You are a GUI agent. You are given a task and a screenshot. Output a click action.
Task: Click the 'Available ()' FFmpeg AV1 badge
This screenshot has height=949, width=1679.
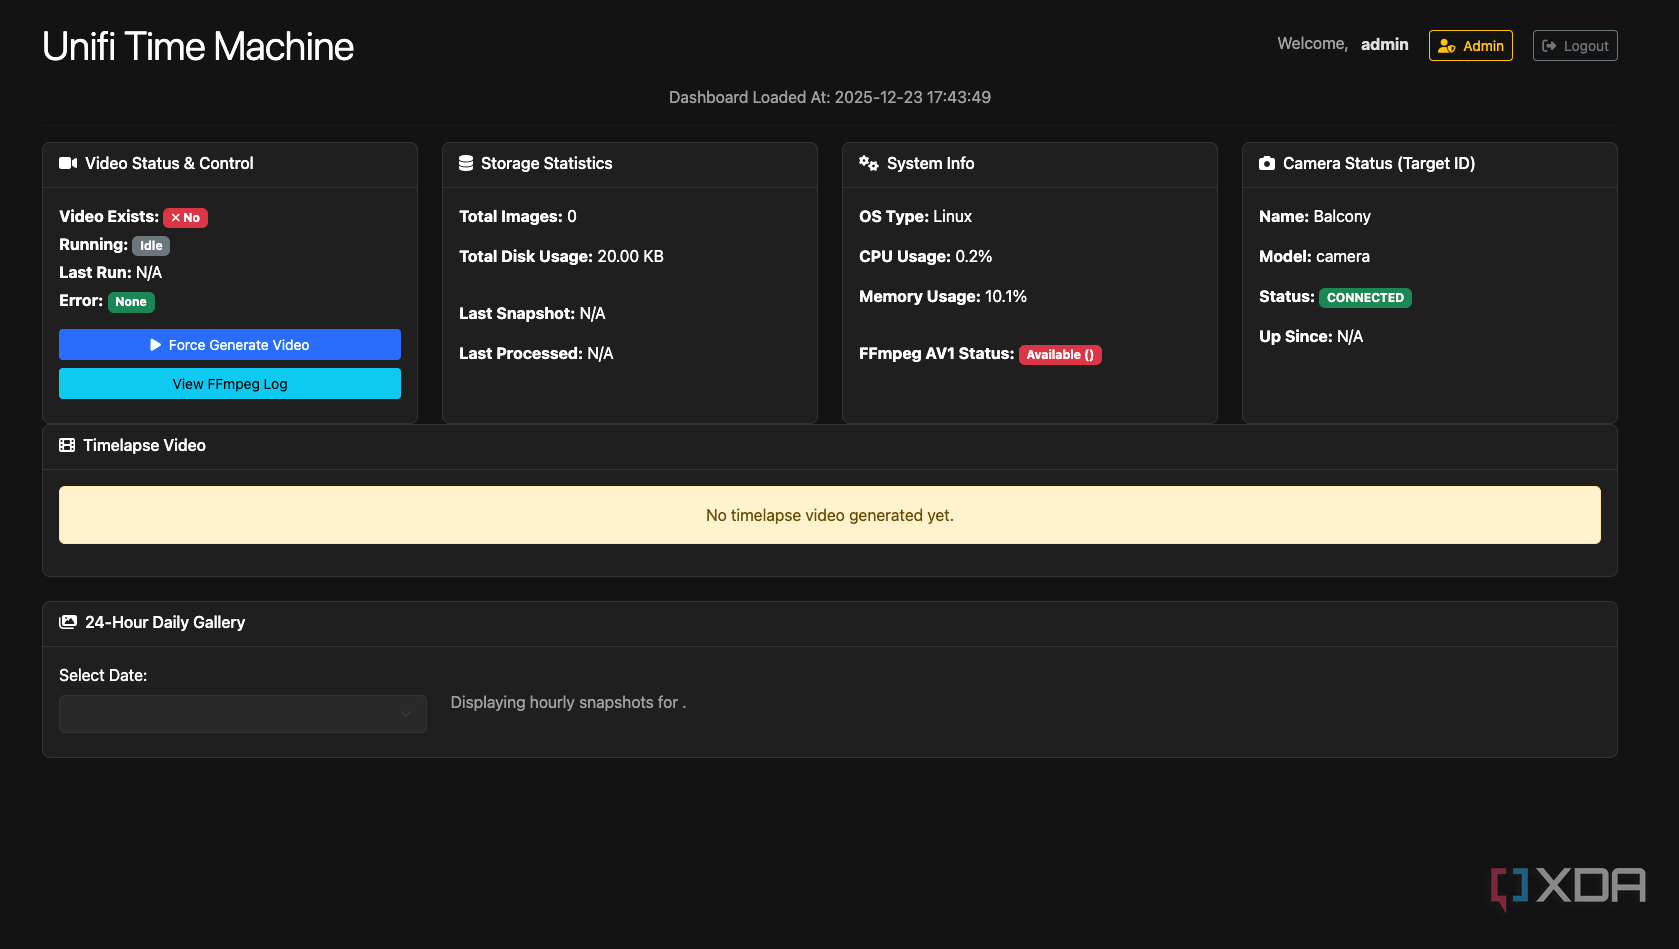[x=1060, y=355]
